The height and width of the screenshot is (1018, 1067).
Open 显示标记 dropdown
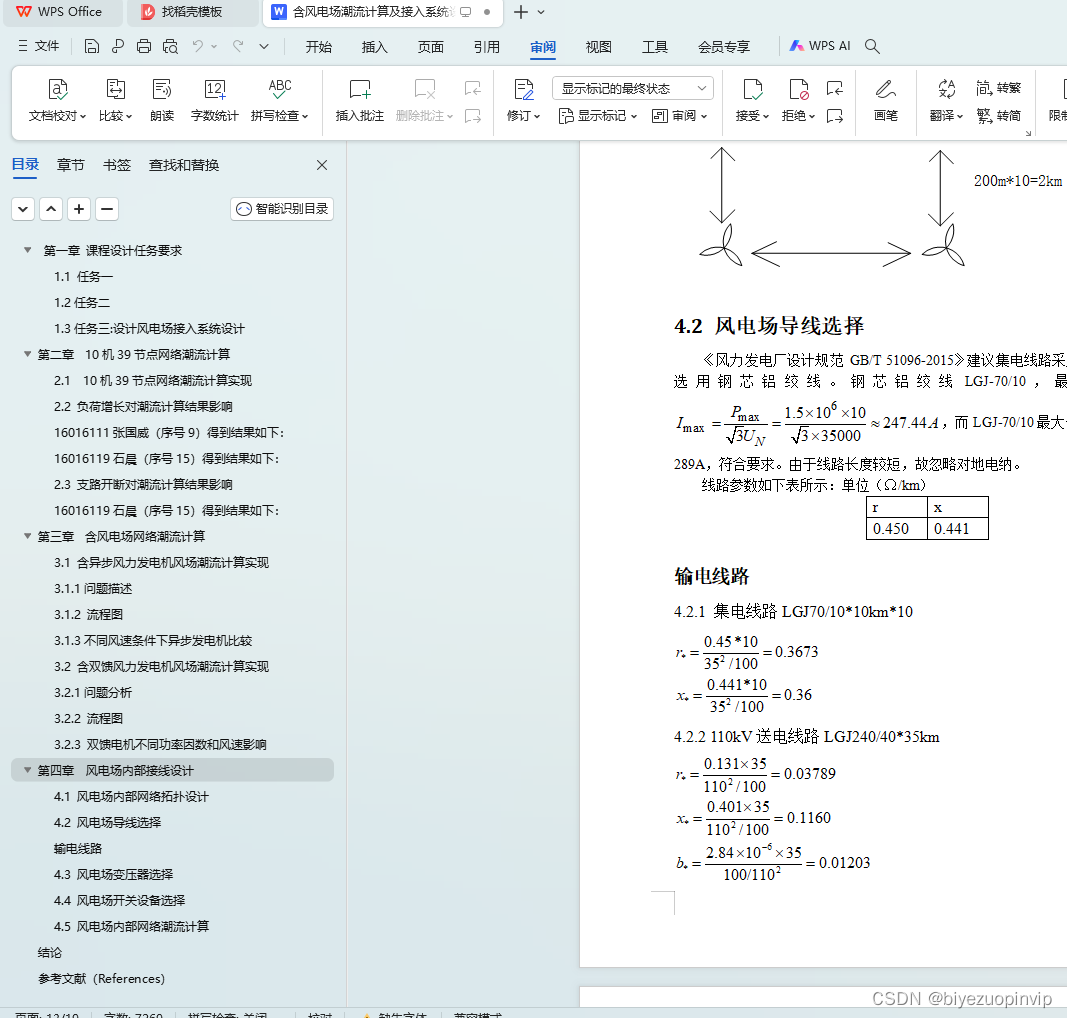click(597, 116)
